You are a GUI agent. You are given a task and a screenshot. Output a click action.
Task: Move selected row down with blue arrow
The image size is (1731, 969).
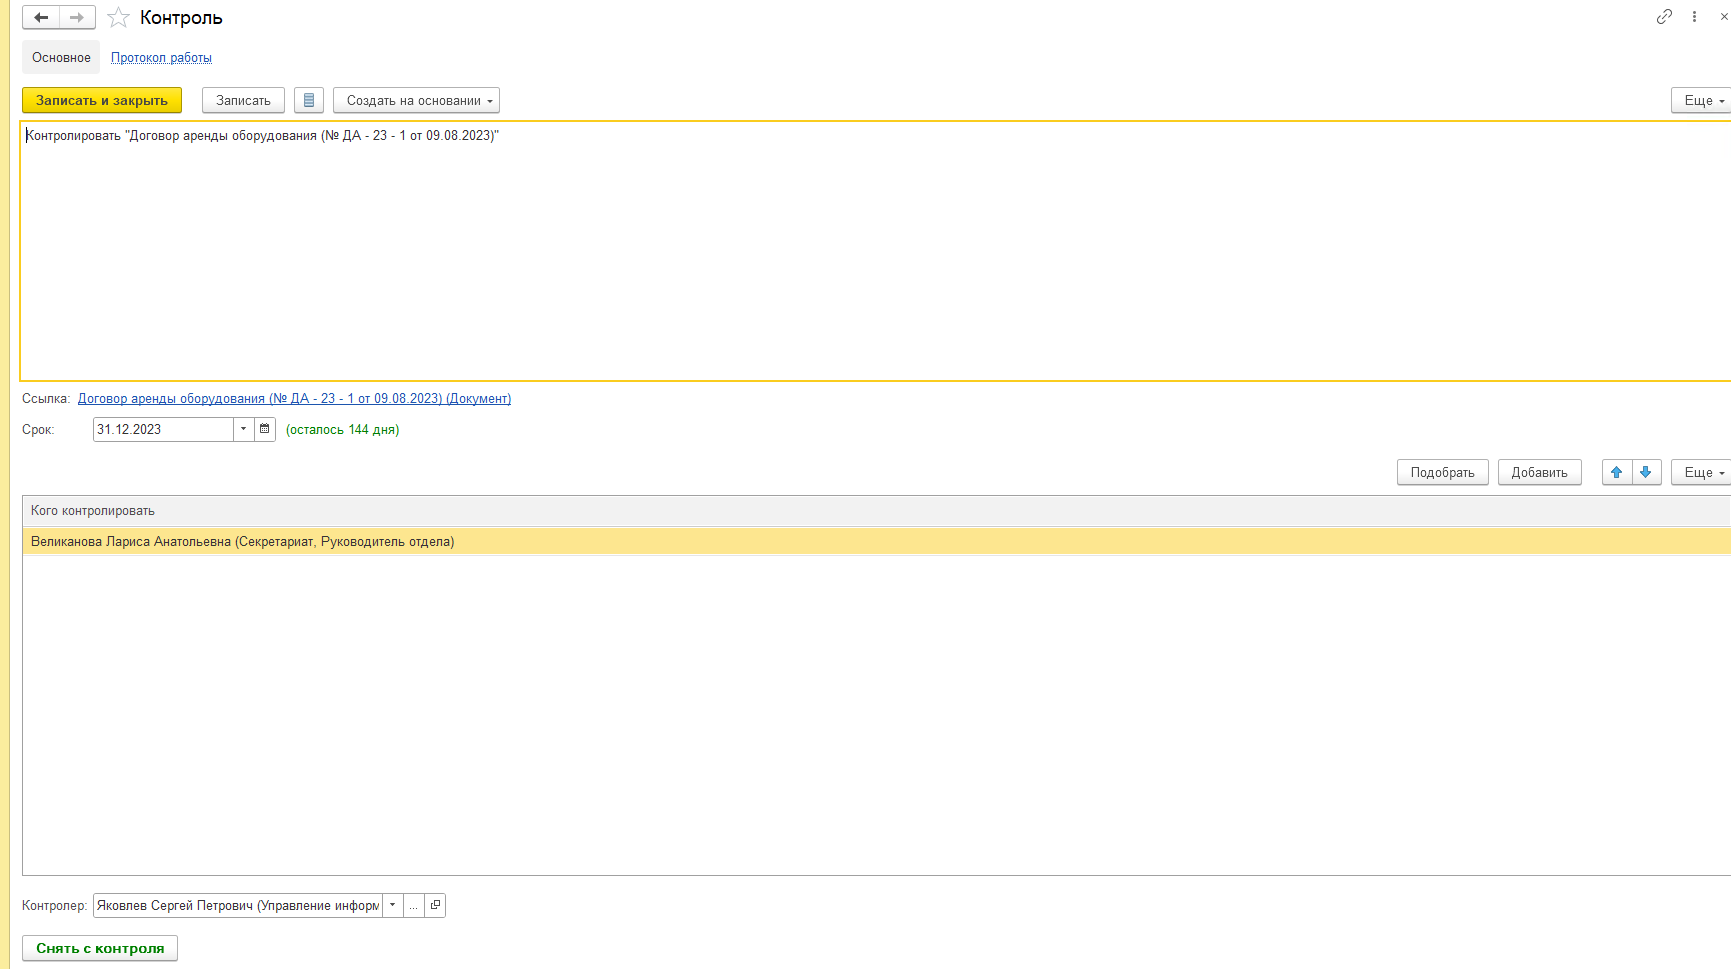(1646, 473)
